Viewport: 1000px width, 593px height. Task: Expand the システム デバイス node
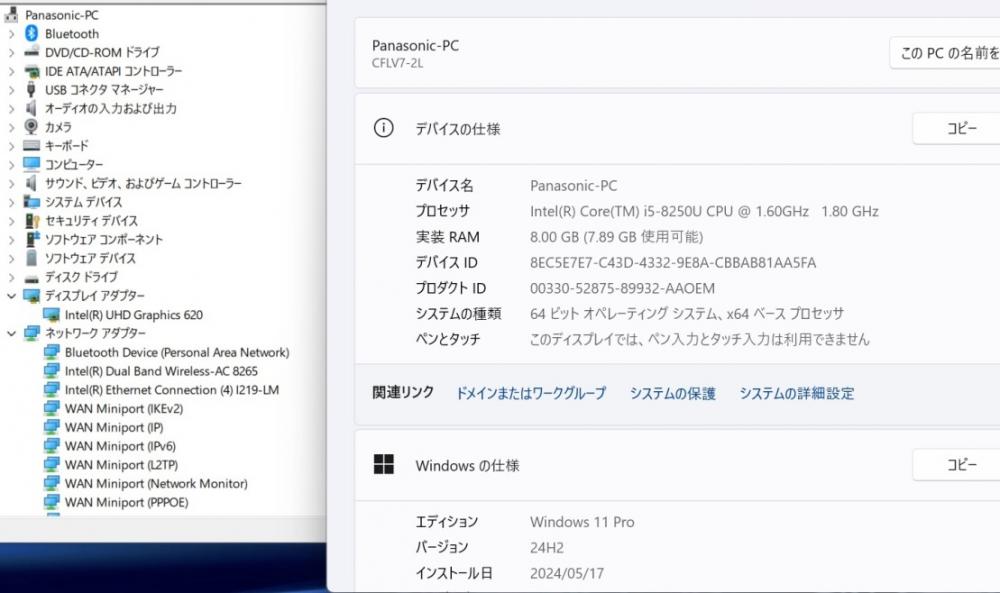11,202
